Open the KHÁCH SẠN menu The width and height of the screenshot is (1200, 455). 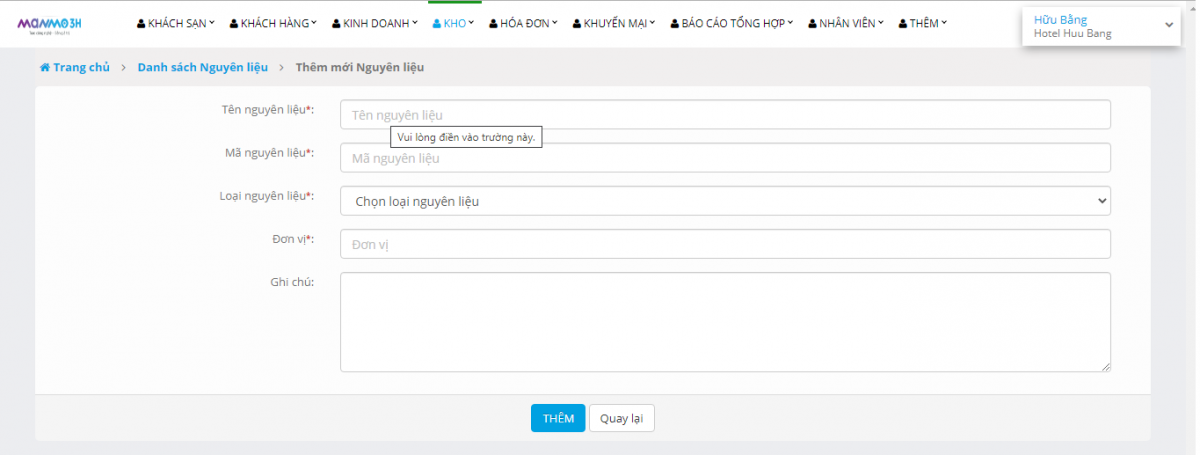176,23
